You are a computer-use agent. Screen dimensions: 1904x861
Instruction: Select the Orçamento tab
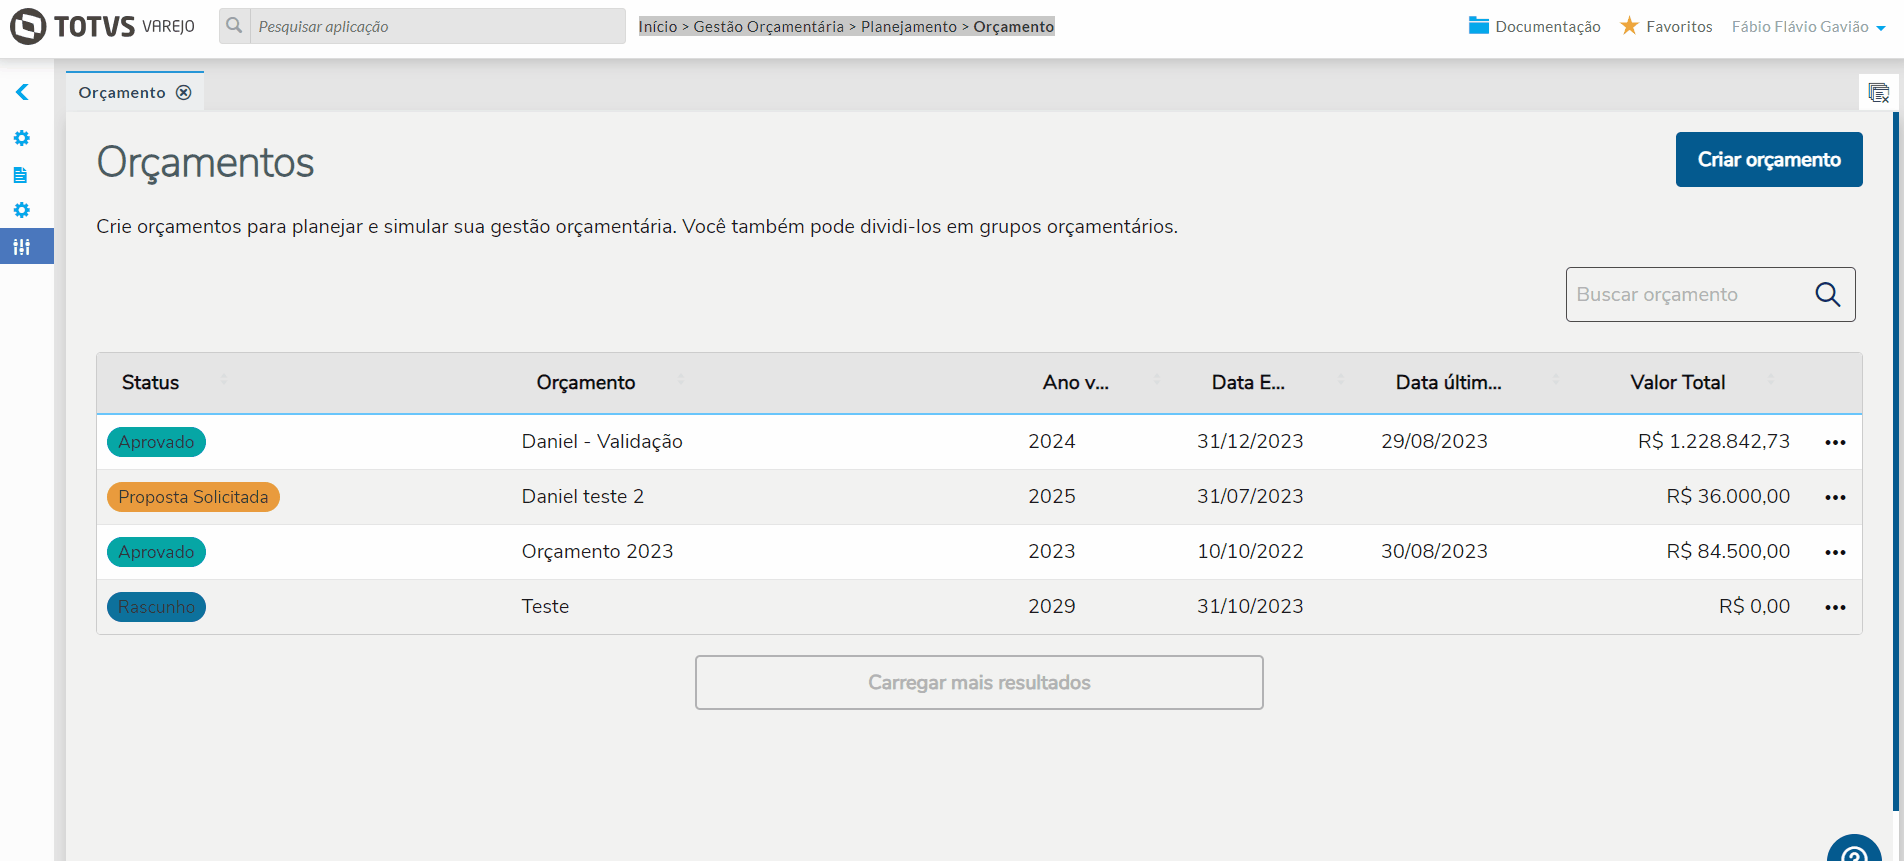(x=122, y=92)
